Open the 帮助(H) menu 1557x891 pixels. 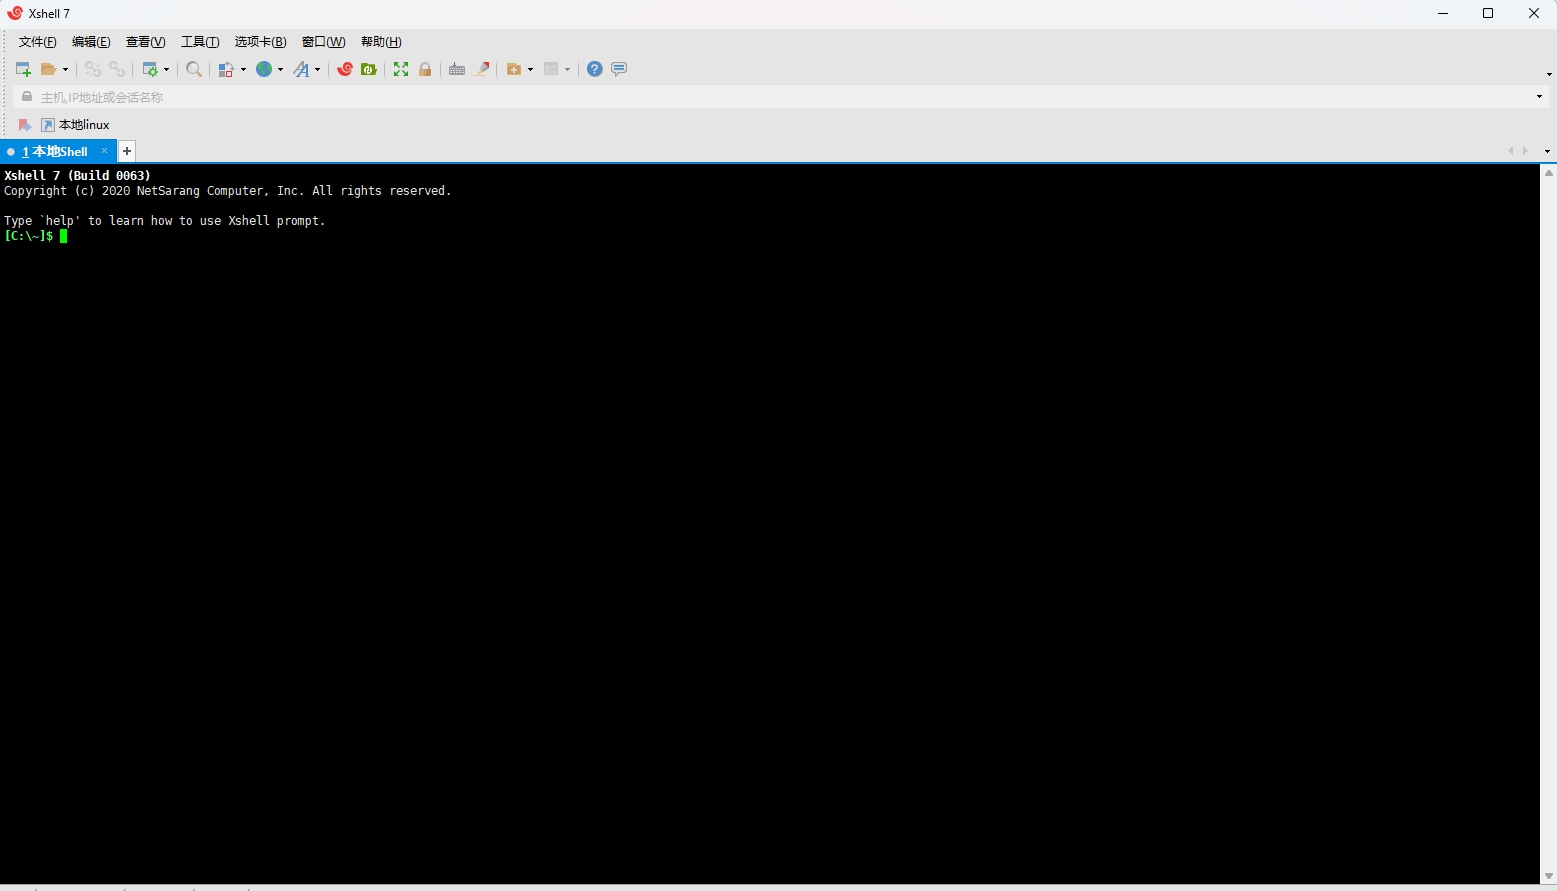381,42
